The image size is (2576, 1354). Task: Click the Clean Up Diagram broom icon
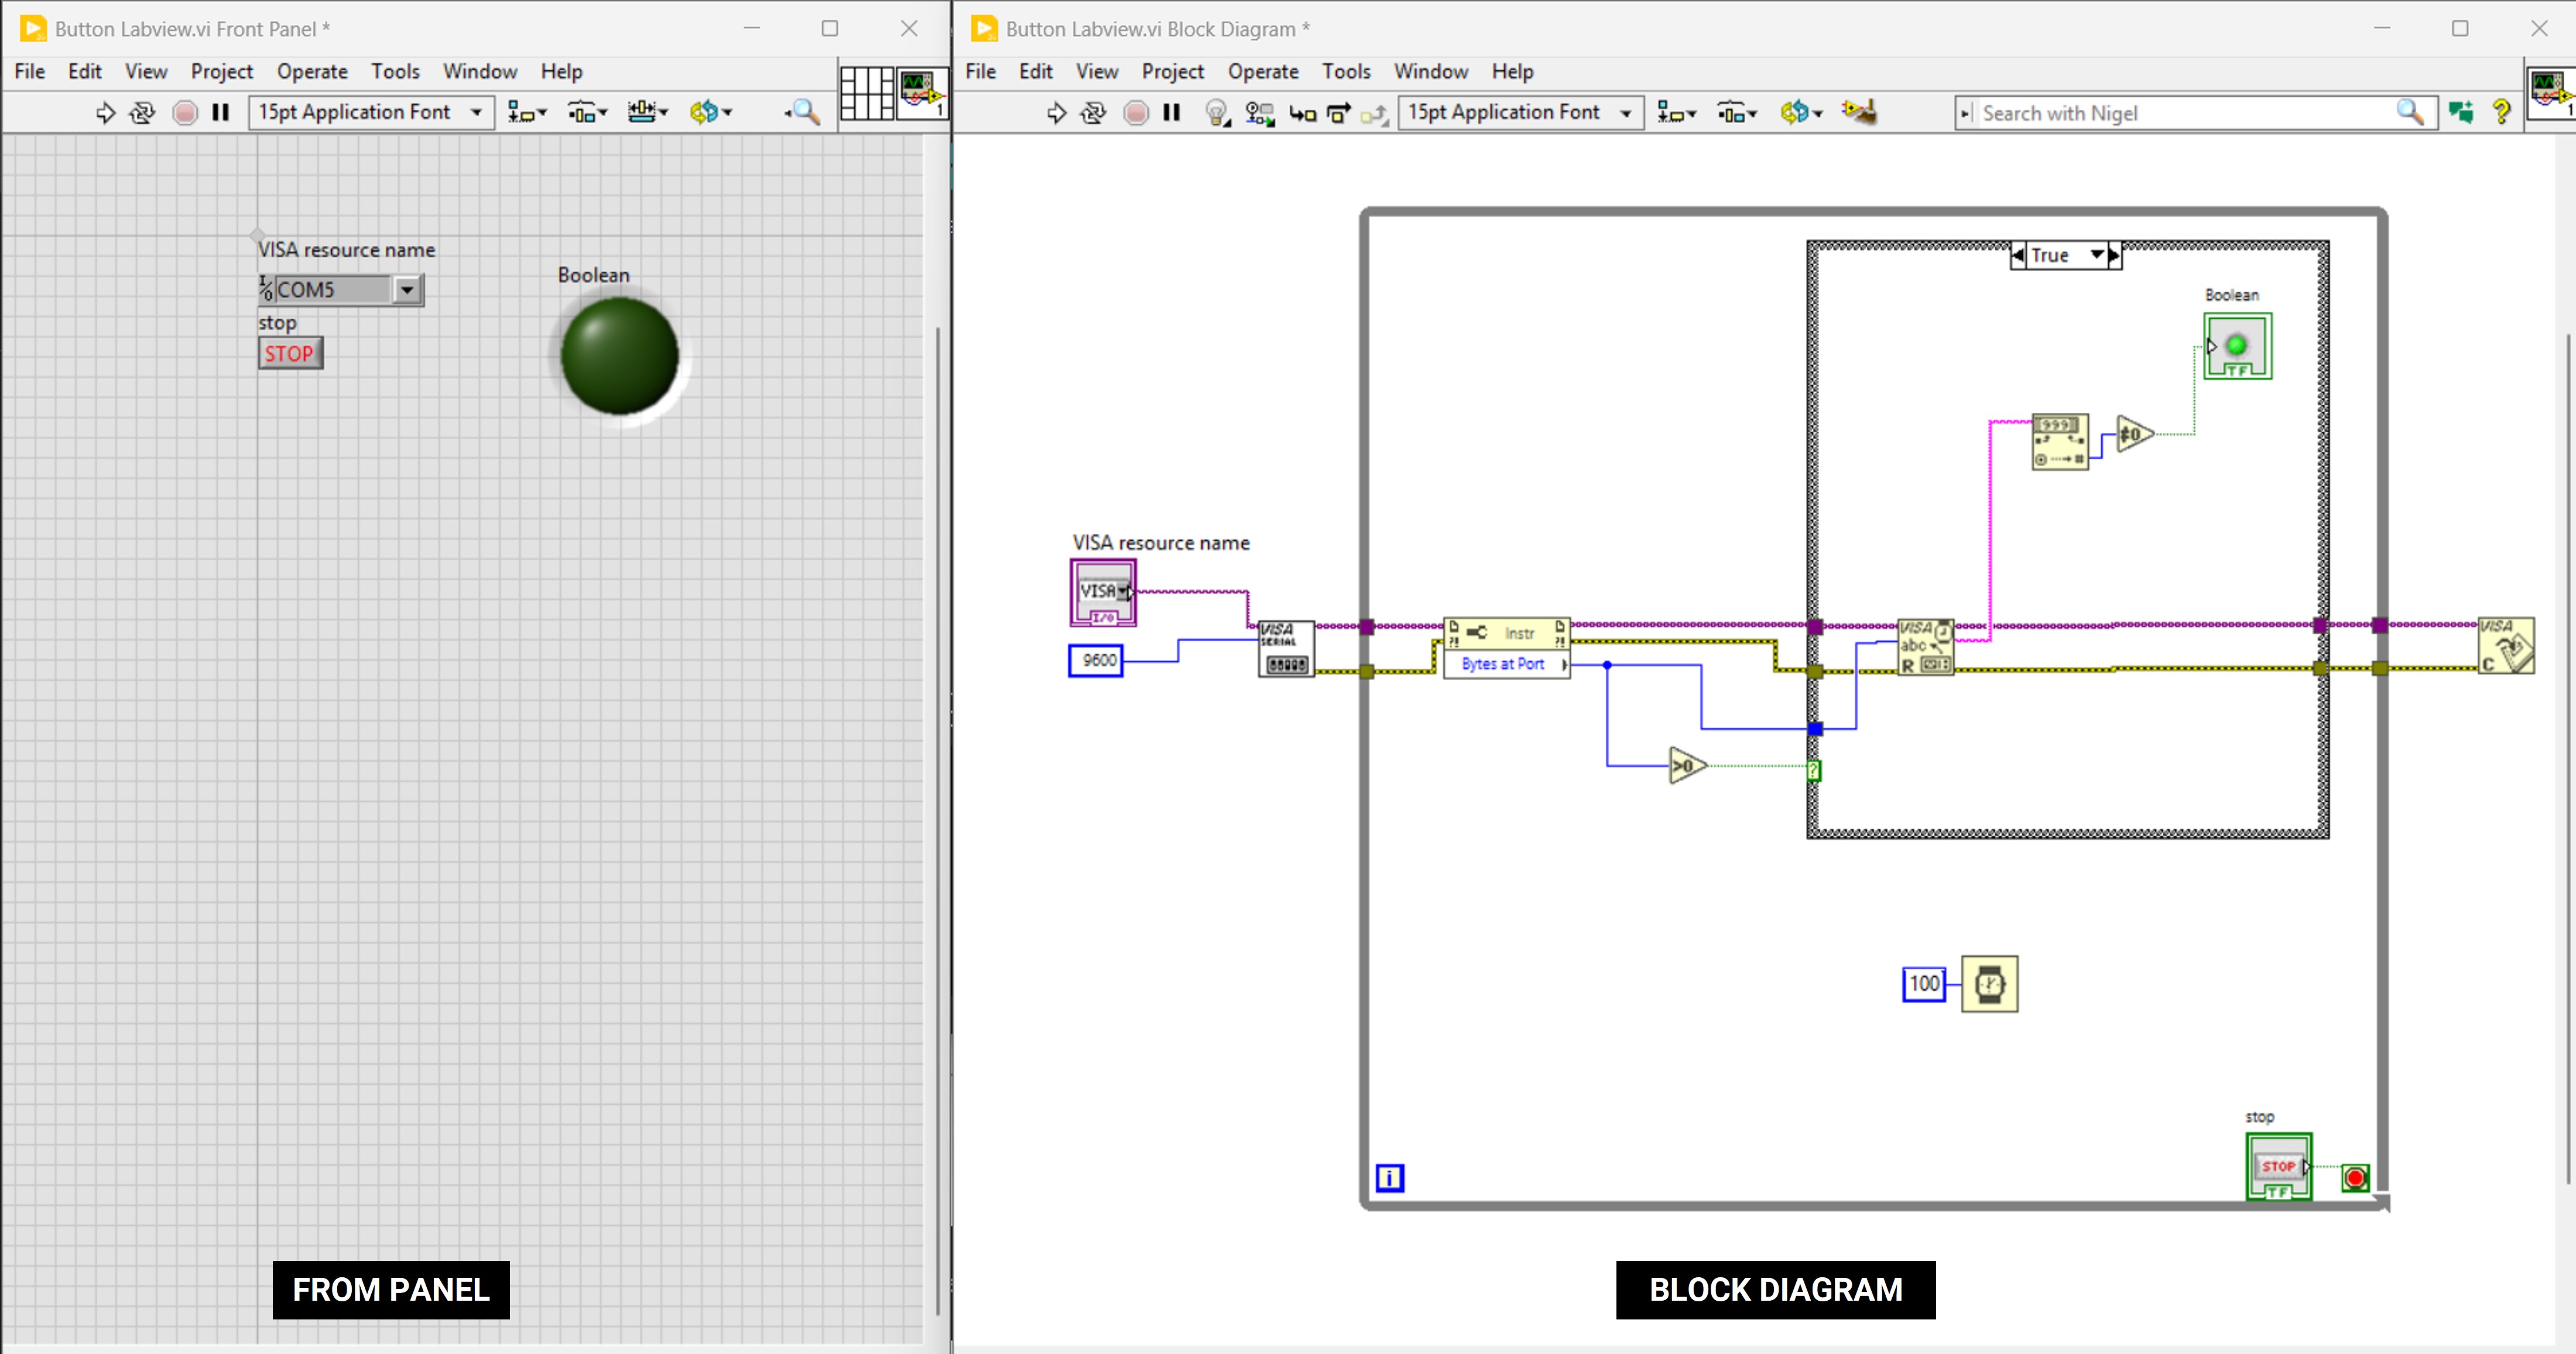pos(1859,112)
